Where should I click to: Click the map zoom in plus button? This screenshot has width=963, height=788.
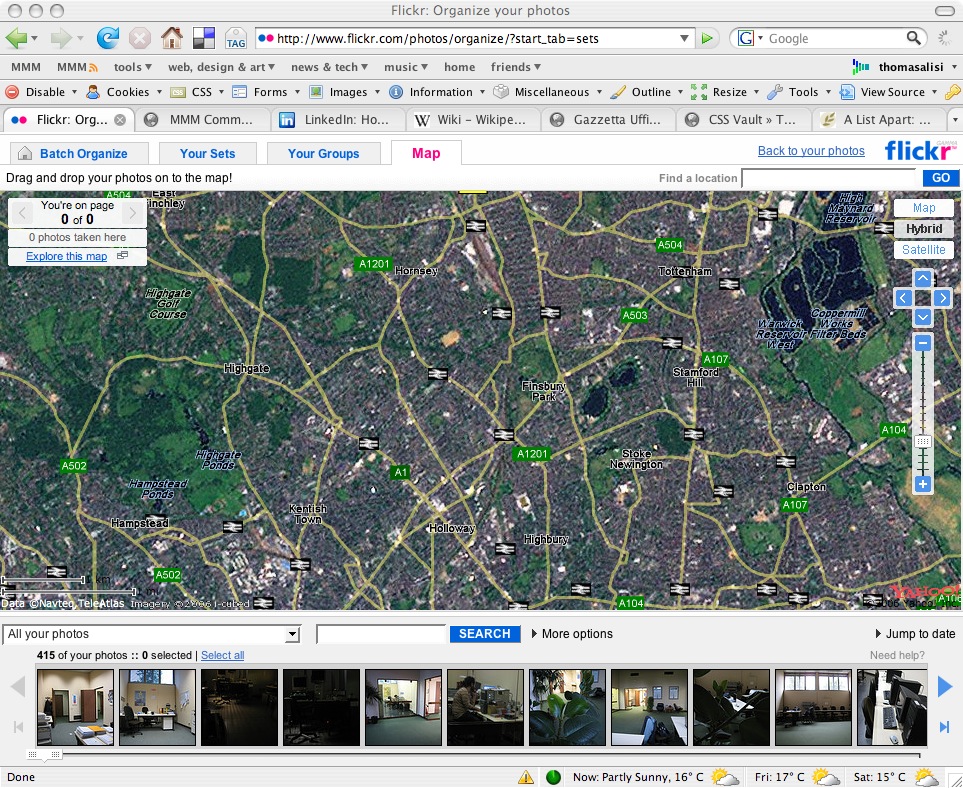(x=923, y=484)
